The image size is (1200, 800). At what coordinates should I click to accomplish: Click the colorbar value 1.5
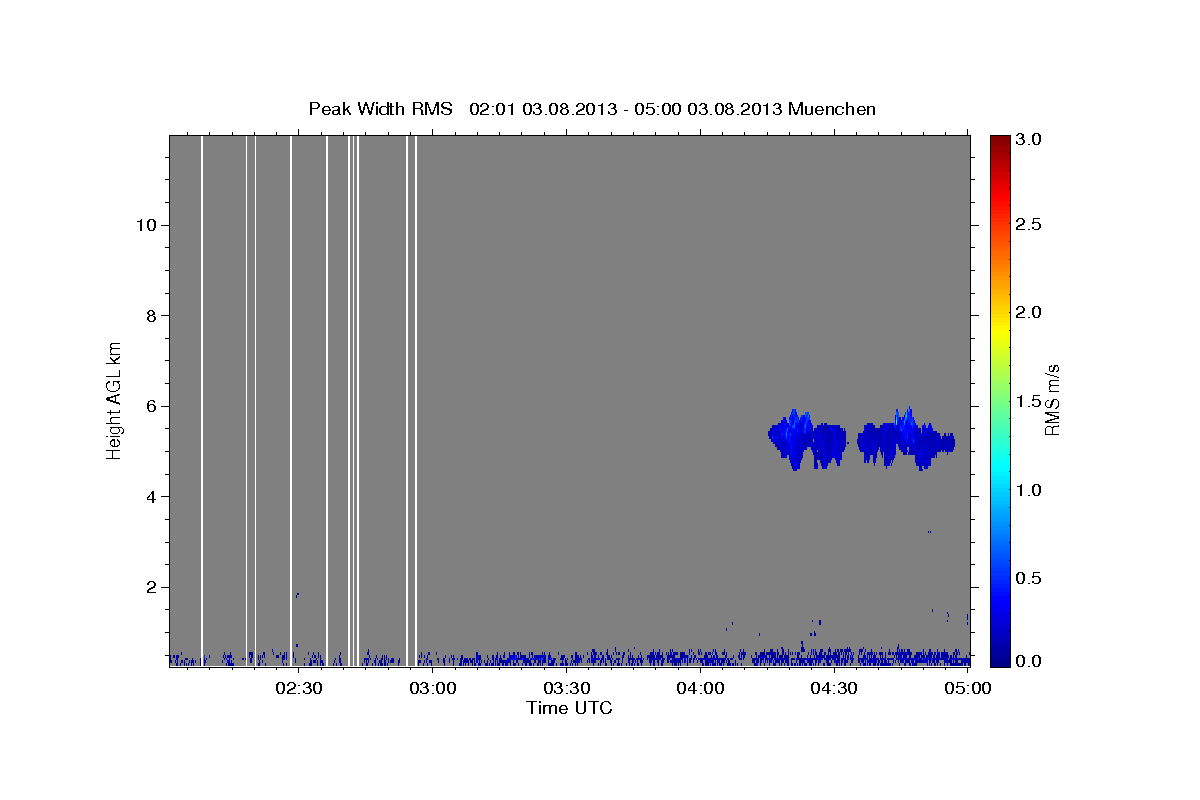click(1030, 401)
